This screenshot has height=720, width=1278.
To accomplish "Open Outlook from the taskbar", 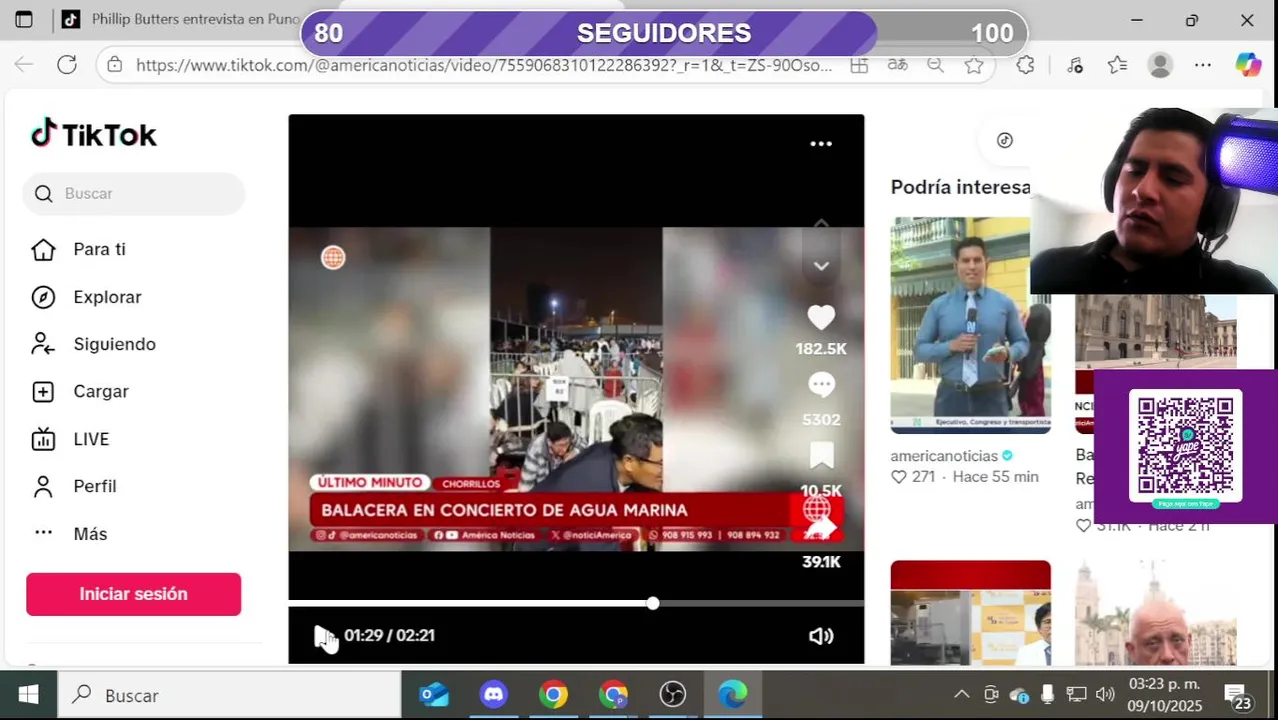I will [434, 695].
